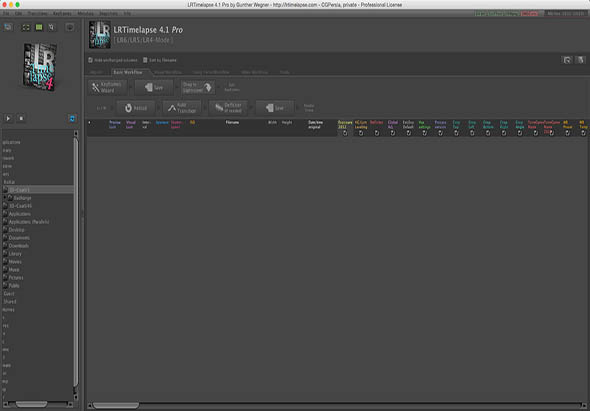Click the monitor icon above the preview
The image size is (590, 411).
pos(70,27)
